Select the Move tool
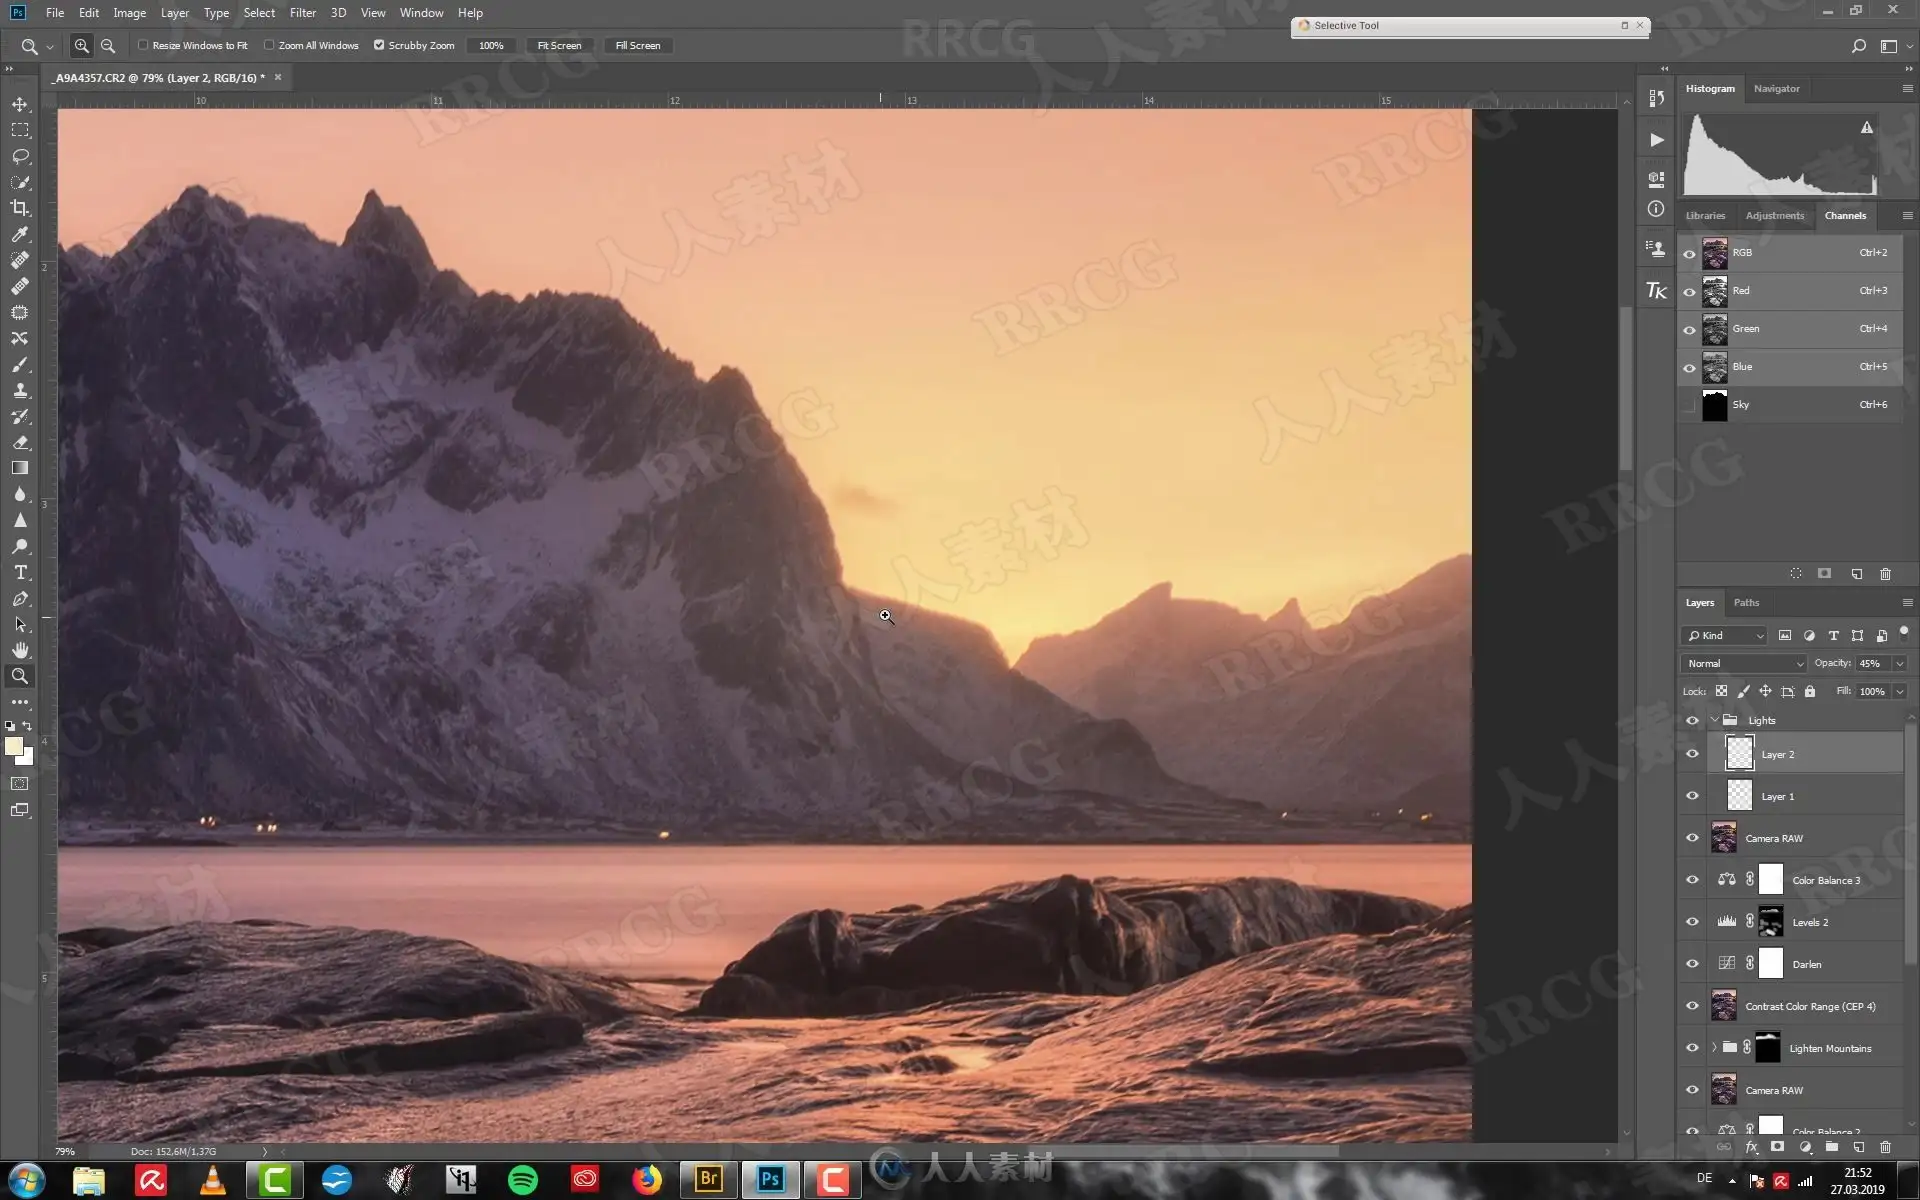Image resolution: width=1920 pixels, height=1200 pixels. coord(20,104)
